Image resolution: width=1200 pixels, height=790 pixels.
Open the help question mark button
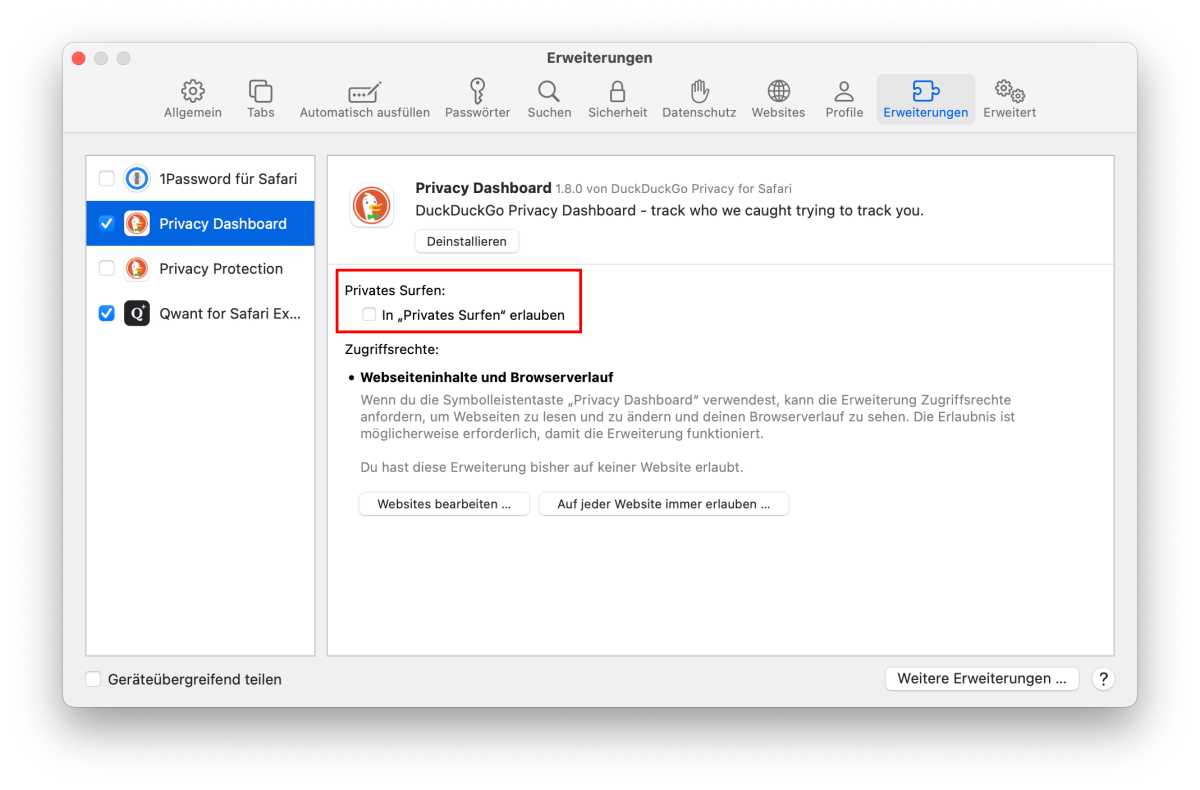pyautogui.click(x=1103, y=679)
